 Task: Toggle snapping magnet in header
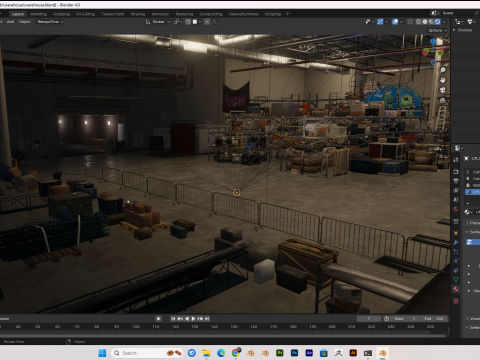pyautogui.click(x=188, y=22)
